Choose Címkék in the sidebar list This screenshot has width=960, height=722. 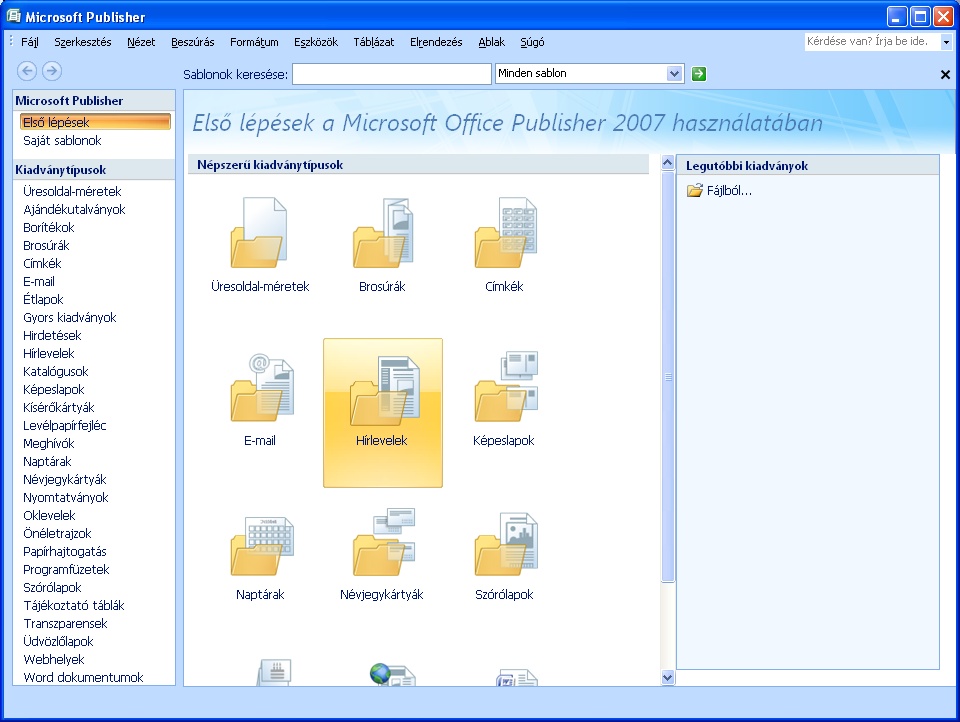click(42, 263)
